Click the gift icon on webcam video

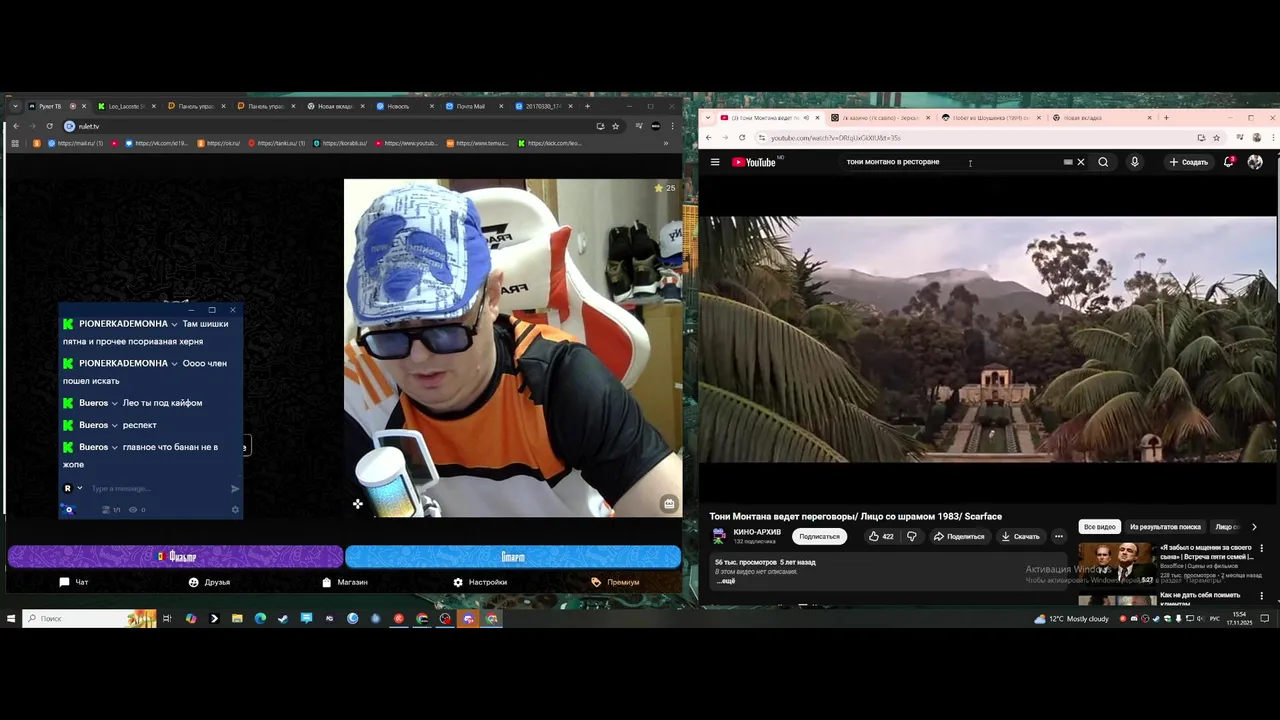[669, 504]
